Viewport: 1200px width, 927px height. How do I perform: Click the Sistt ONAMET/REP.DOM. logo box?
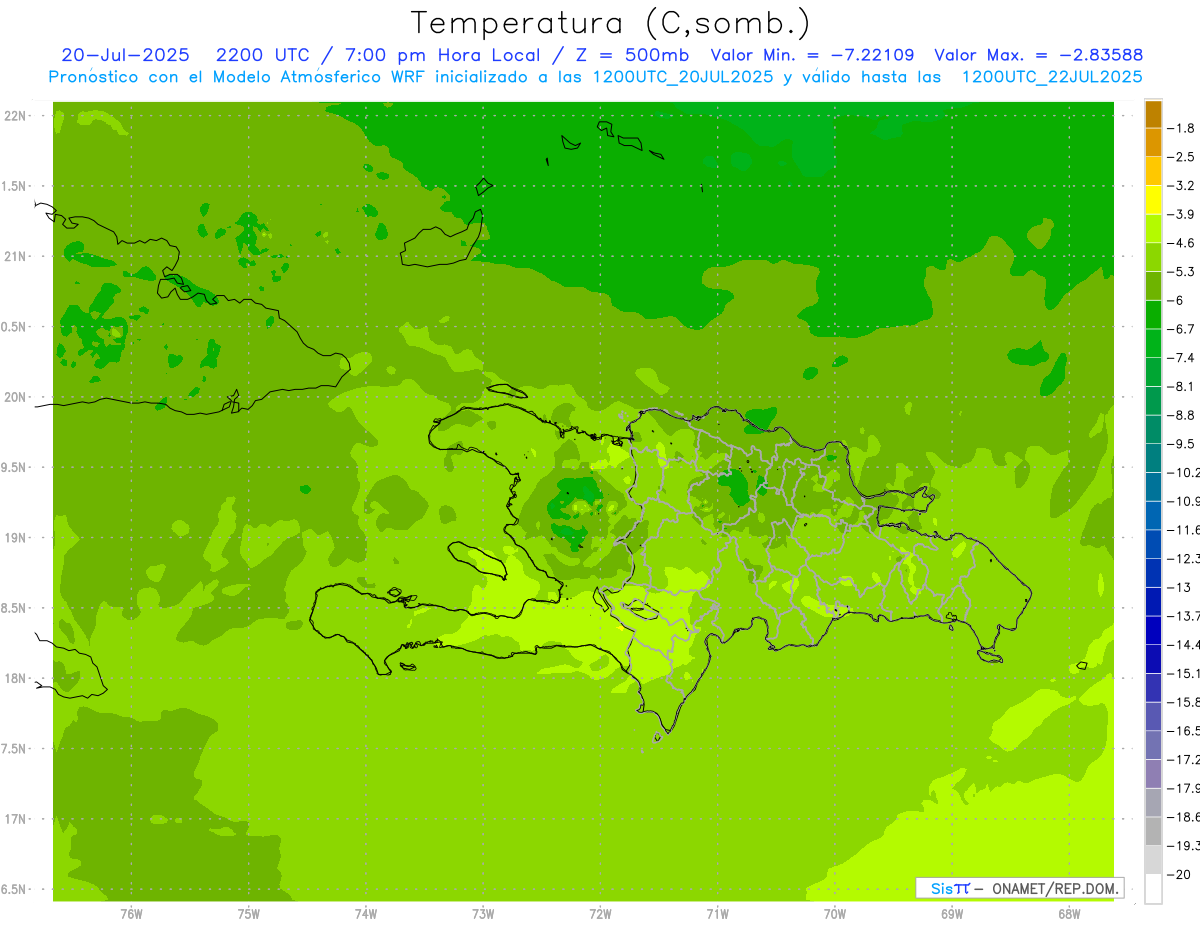[x=1019, y=888]
